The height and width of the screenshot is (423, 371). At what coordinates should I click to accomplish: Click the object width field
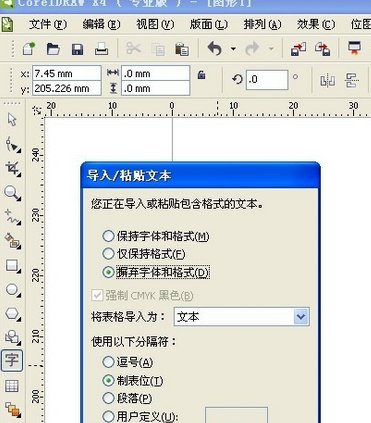tap(156, 73)
